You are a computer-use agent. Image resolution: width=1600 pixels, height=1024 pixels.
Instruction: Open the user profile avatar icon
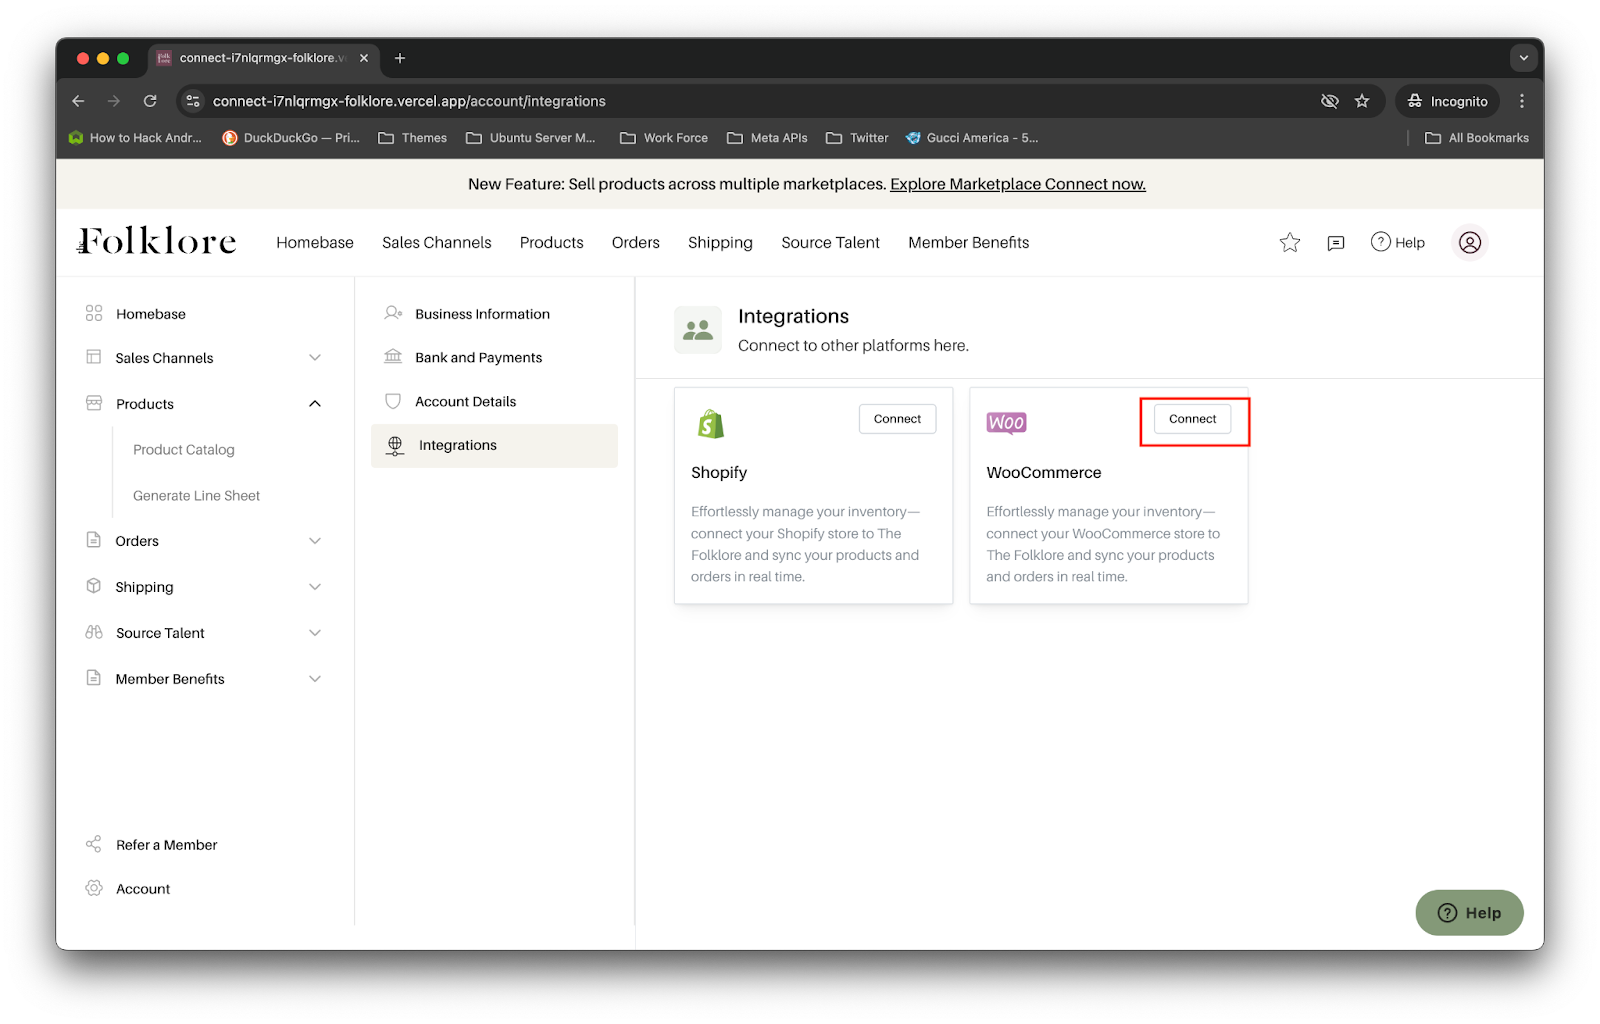[x=1469, y=242]
